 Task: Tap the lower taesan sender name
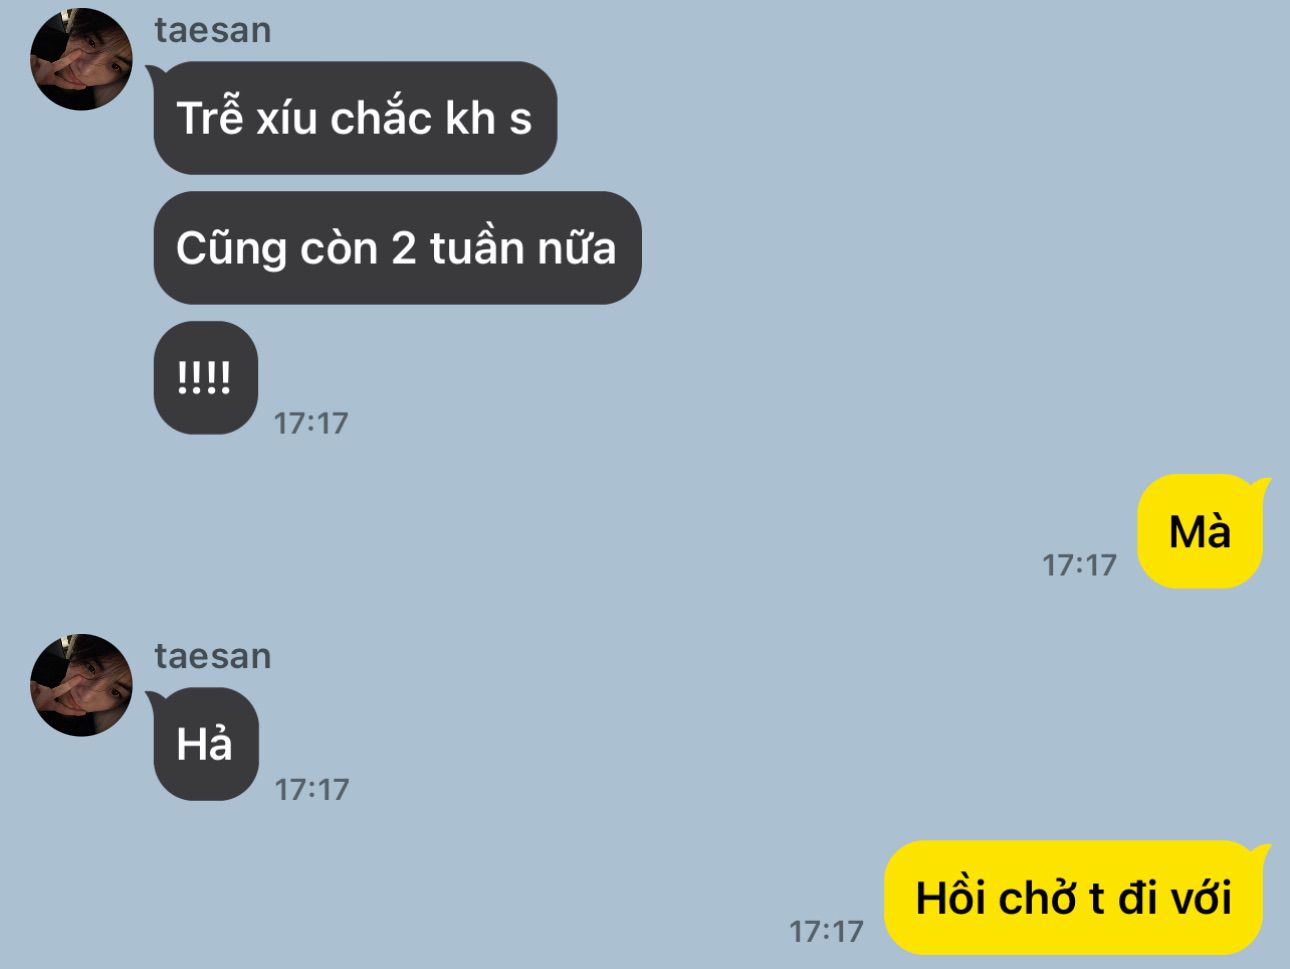212,656
